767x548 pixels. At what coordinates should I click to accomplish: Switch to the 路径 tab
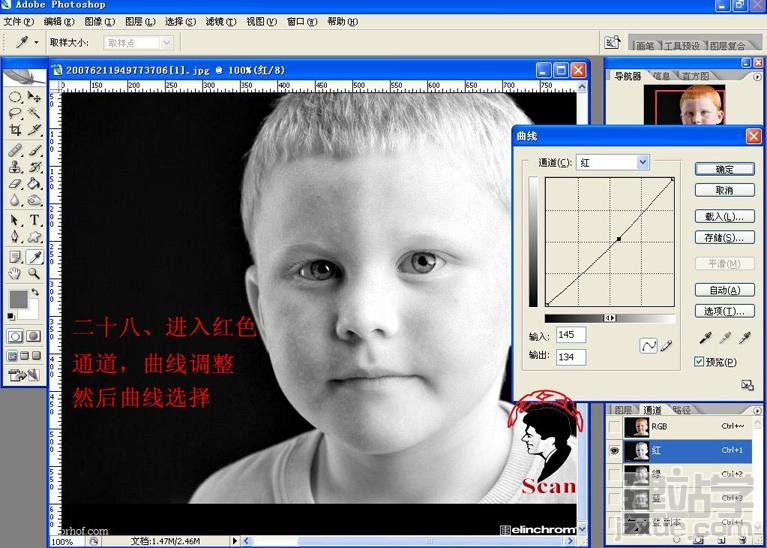click(681, 410)
